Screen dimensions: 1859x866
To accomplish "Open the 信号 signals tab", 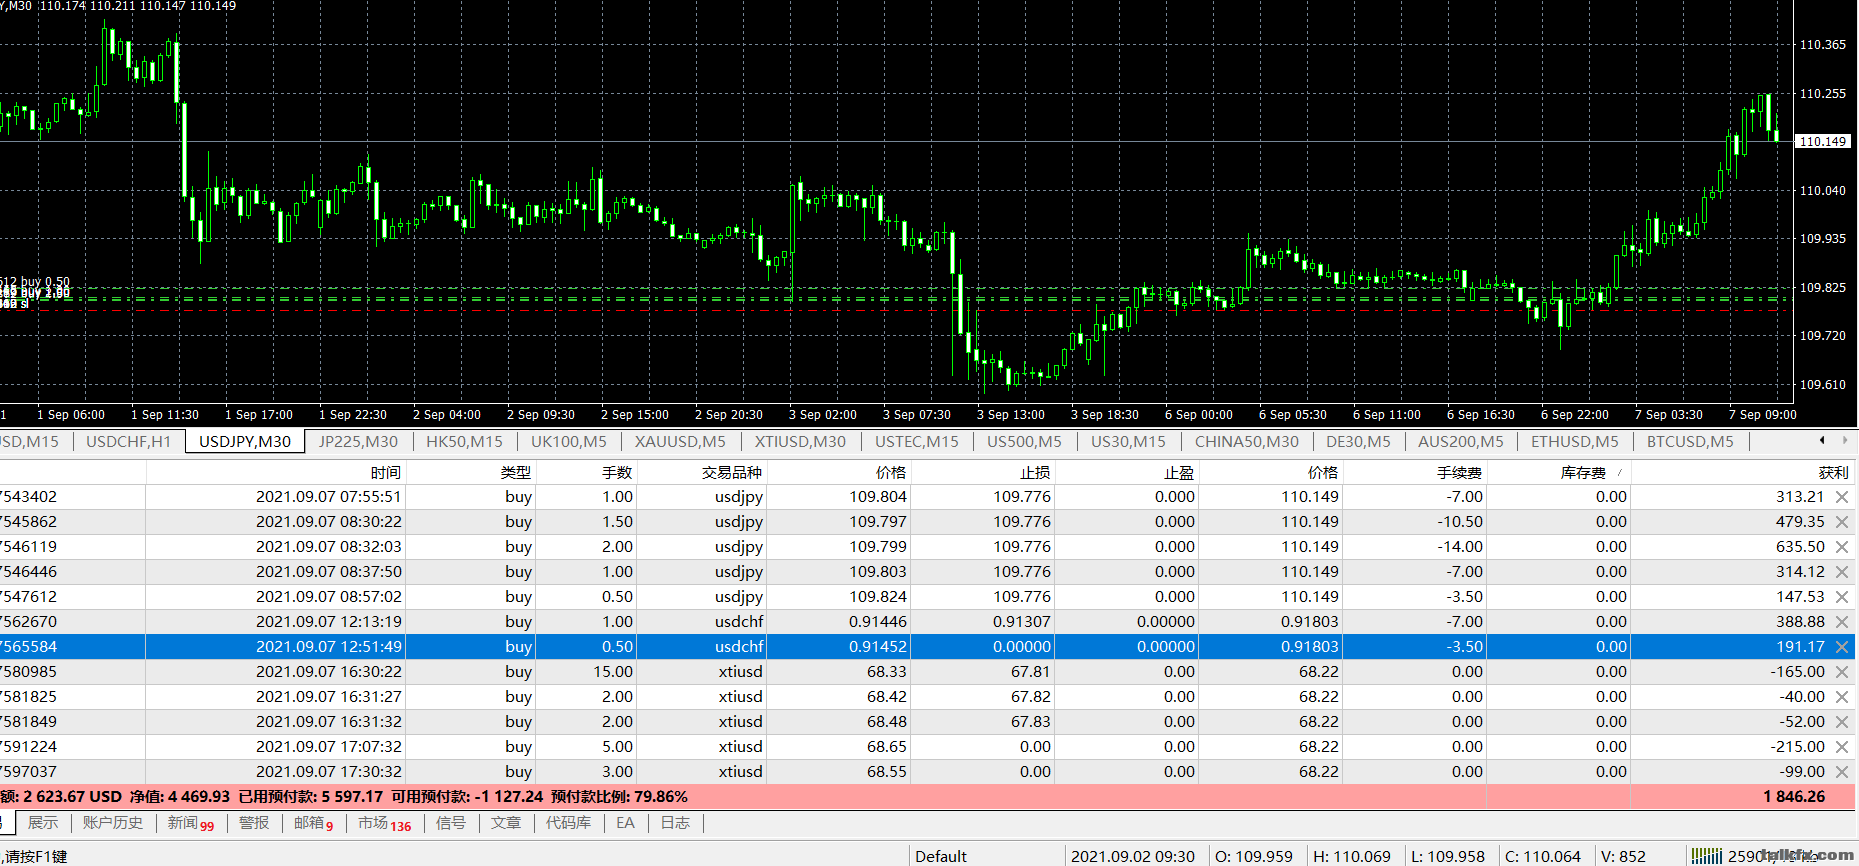I will point(451,823).
